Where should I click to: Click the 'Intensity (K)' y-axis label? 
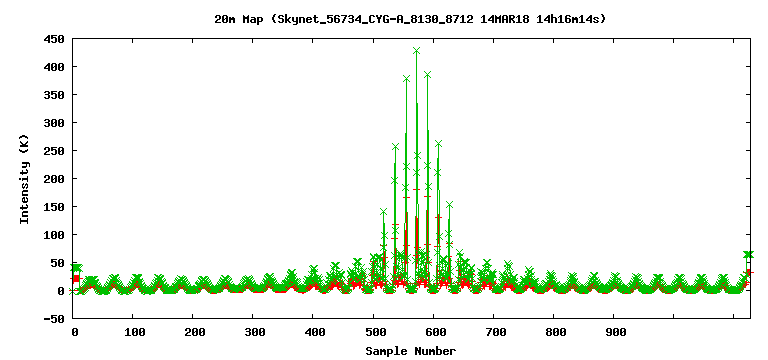point(24,179)
